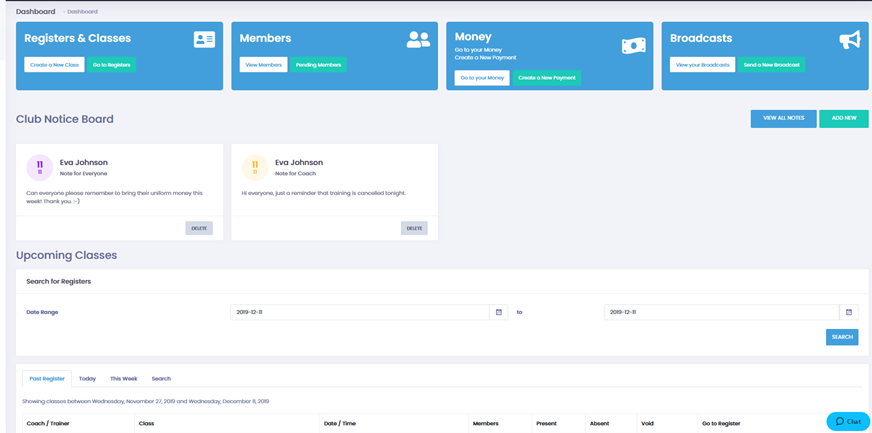Click the Members people icon
This screenshot has height=433, width=872.
click(x=418, y=40)
